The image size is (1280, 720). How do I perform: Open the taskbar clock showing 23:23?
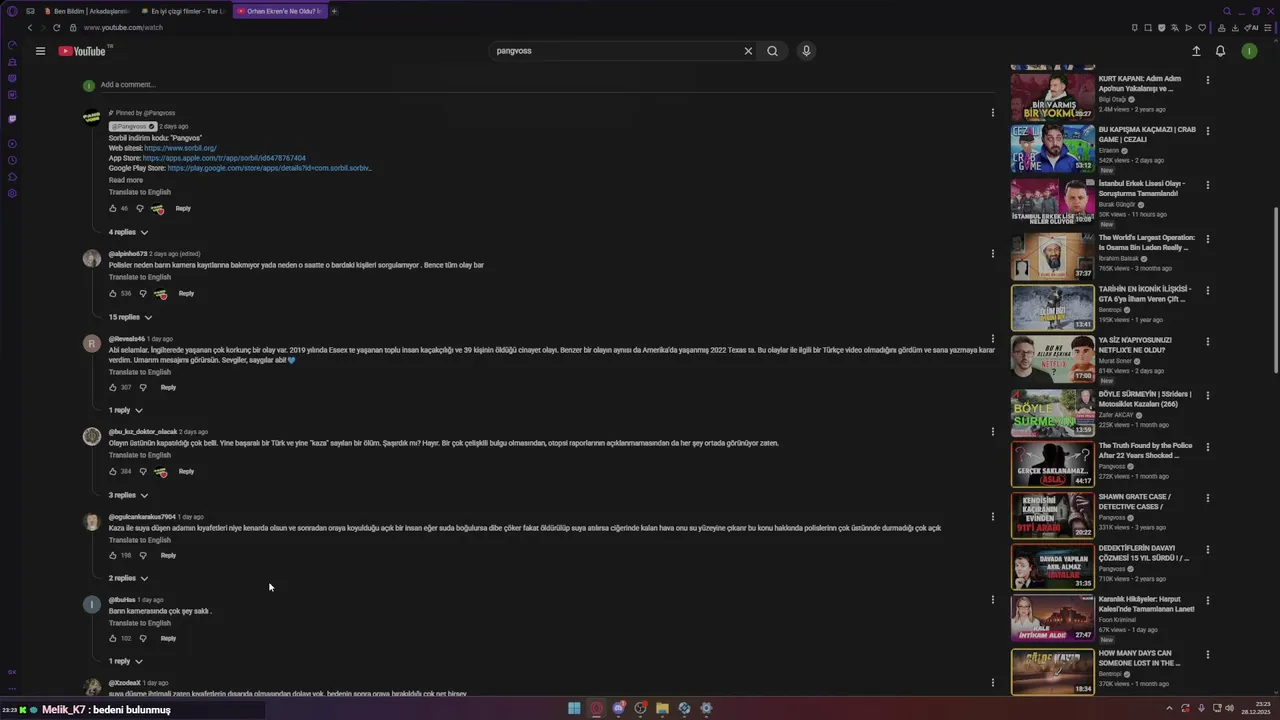click(1255, 708)
